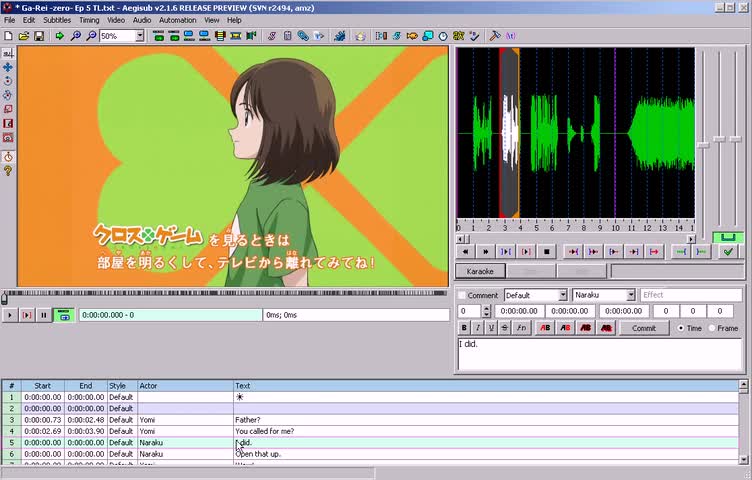
Task: Select the Scale subtitles tool
Action: click(x=8, y=109)
